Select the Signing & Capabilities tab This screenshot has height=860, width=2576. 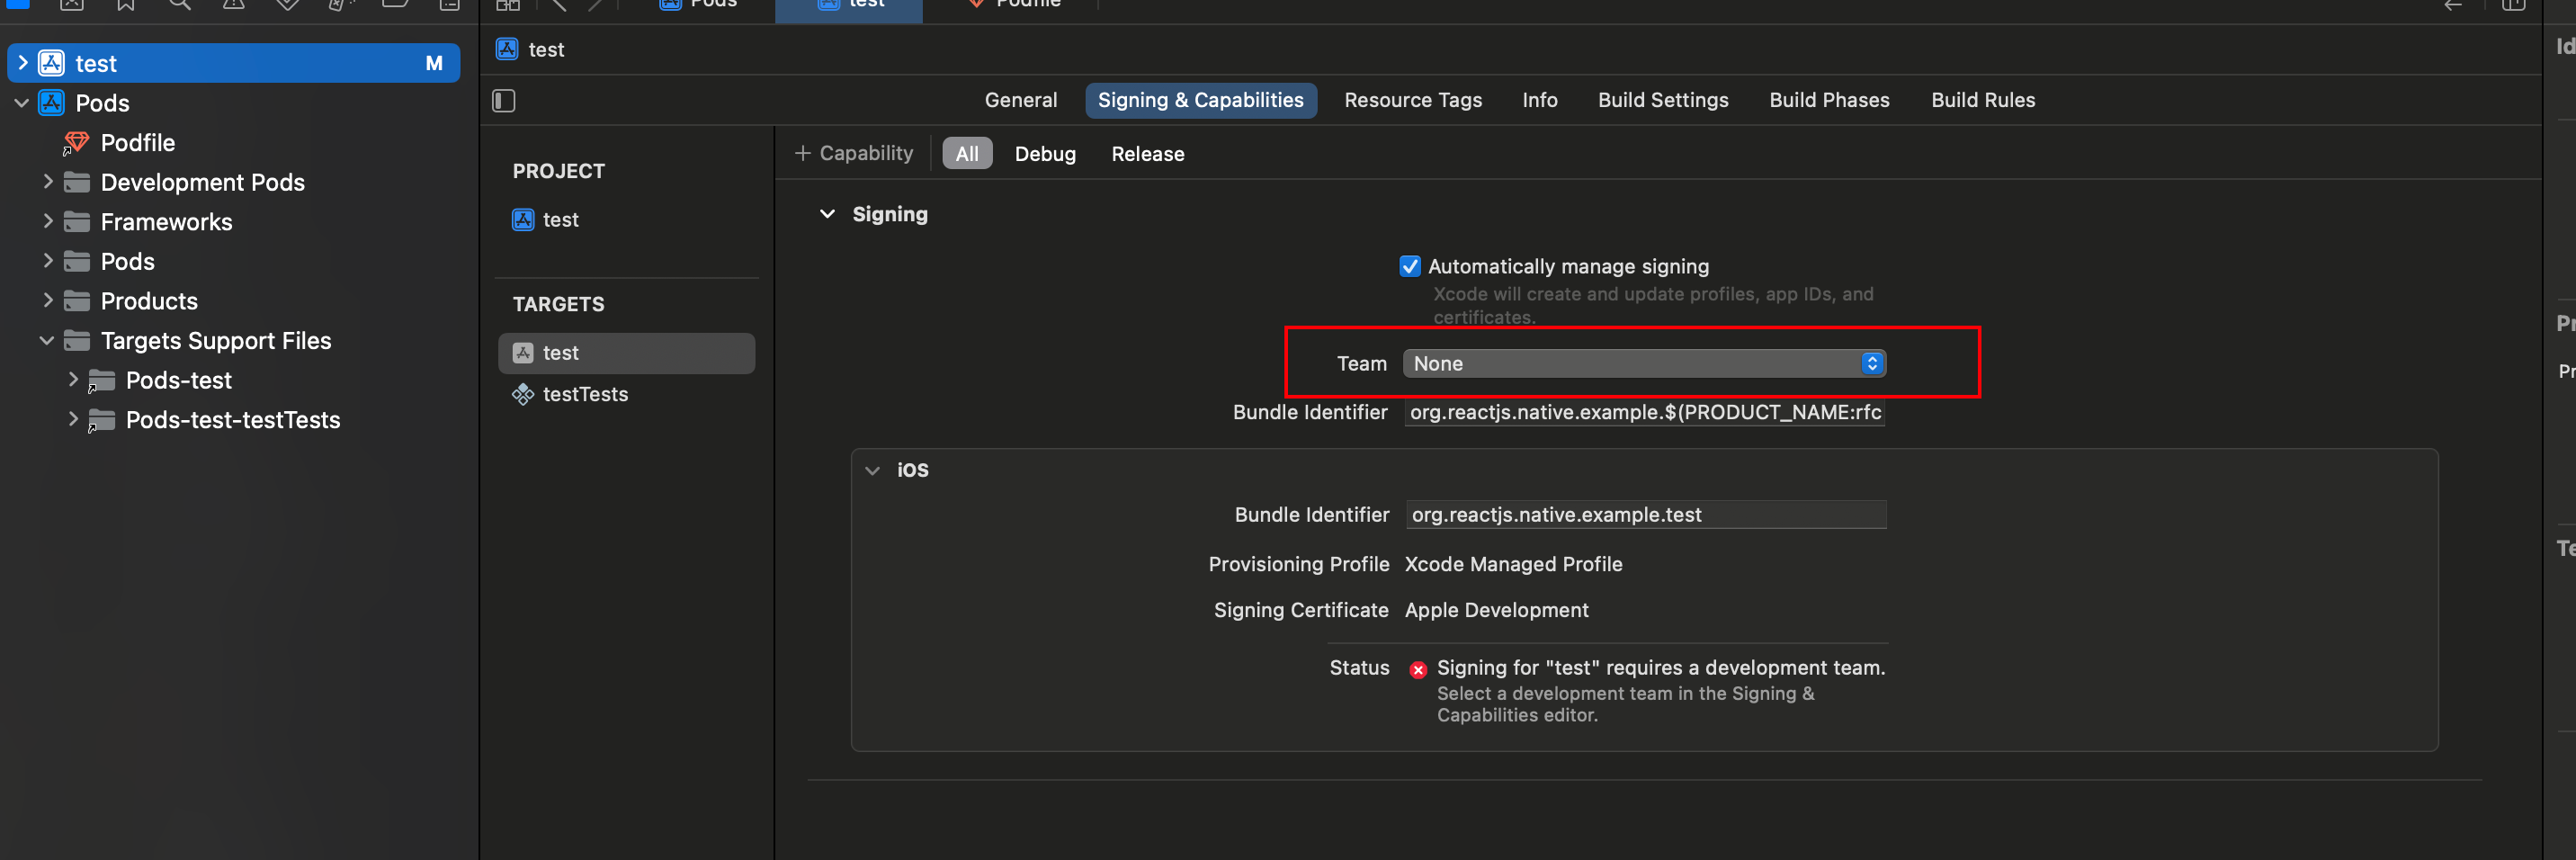point(1200,100)
